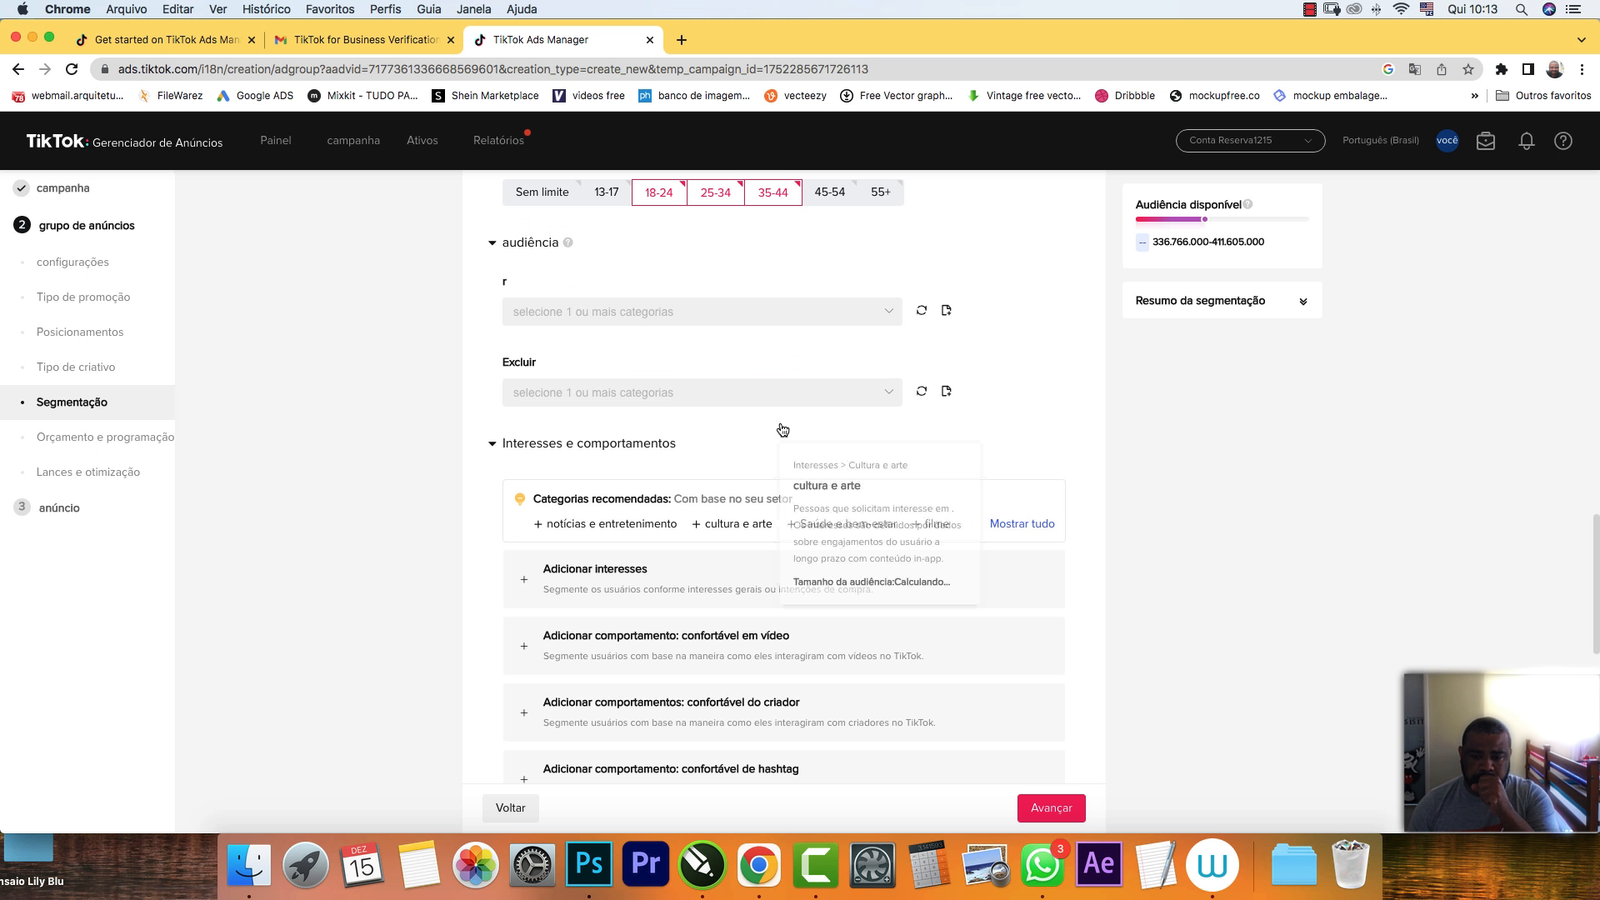Select the 'Sem limite' age option

tap(542, 192)
